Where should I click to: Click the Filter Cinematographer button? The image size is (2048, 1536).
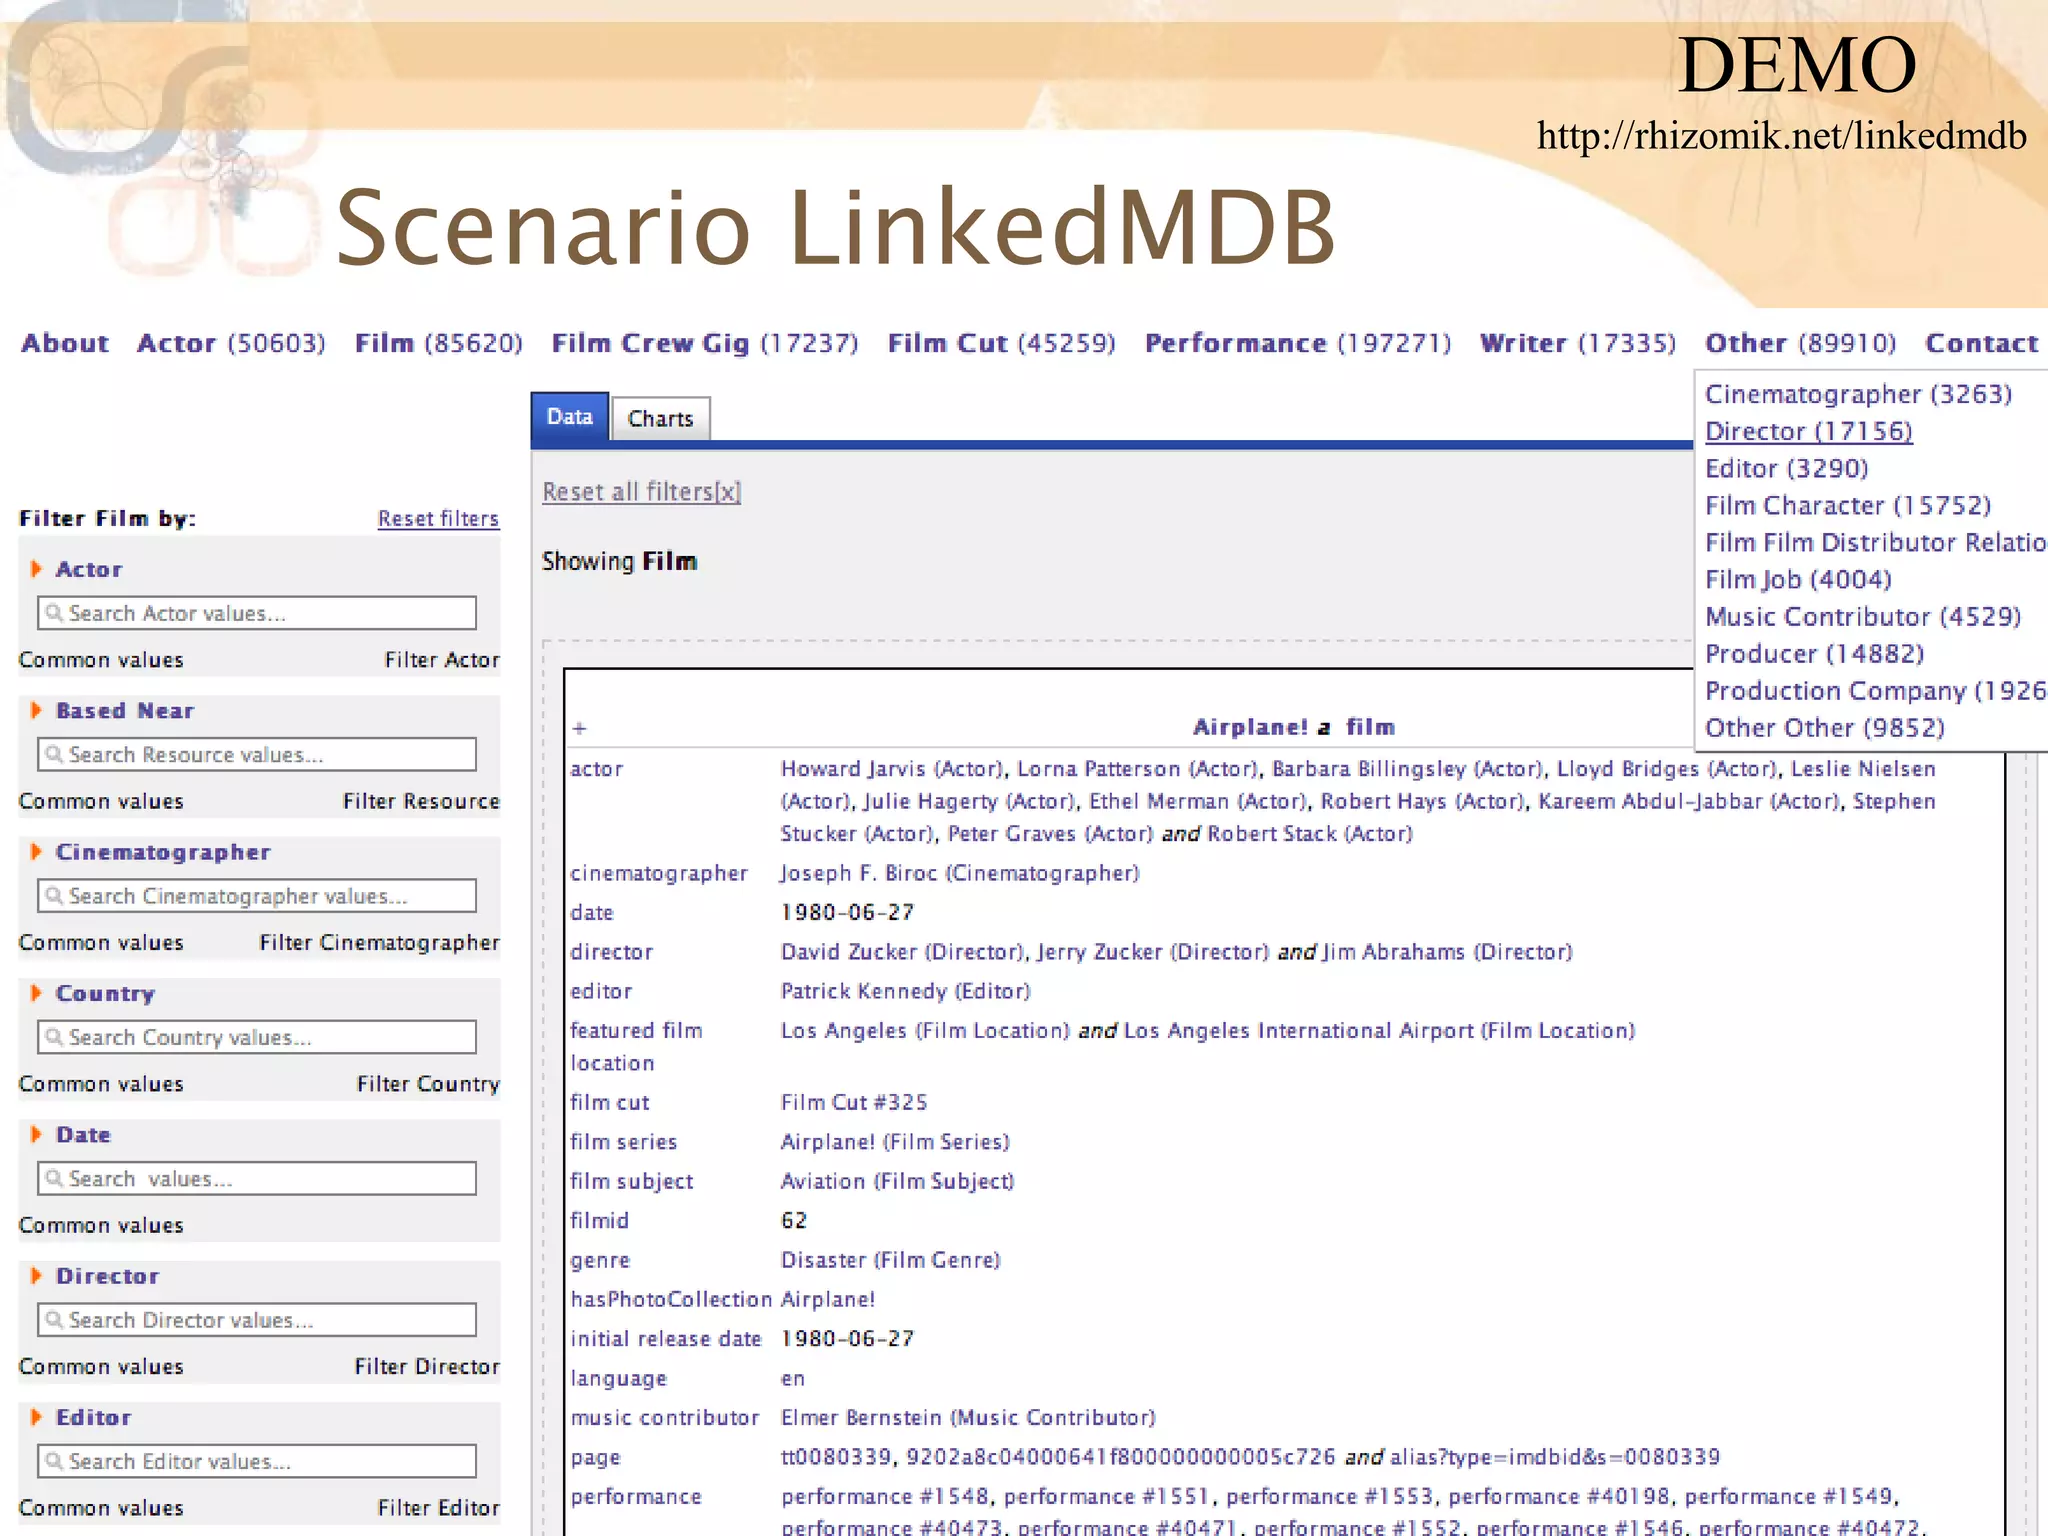(379, 942)
